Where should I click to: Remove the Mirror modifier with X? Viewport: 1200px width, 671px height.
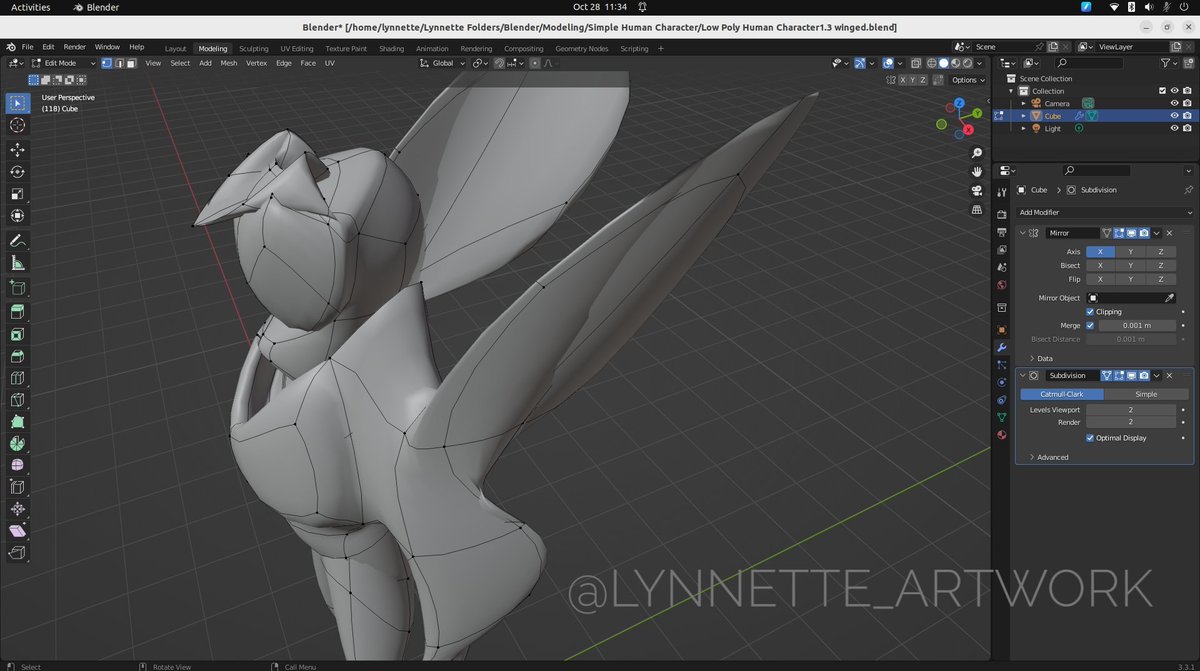1169,233
